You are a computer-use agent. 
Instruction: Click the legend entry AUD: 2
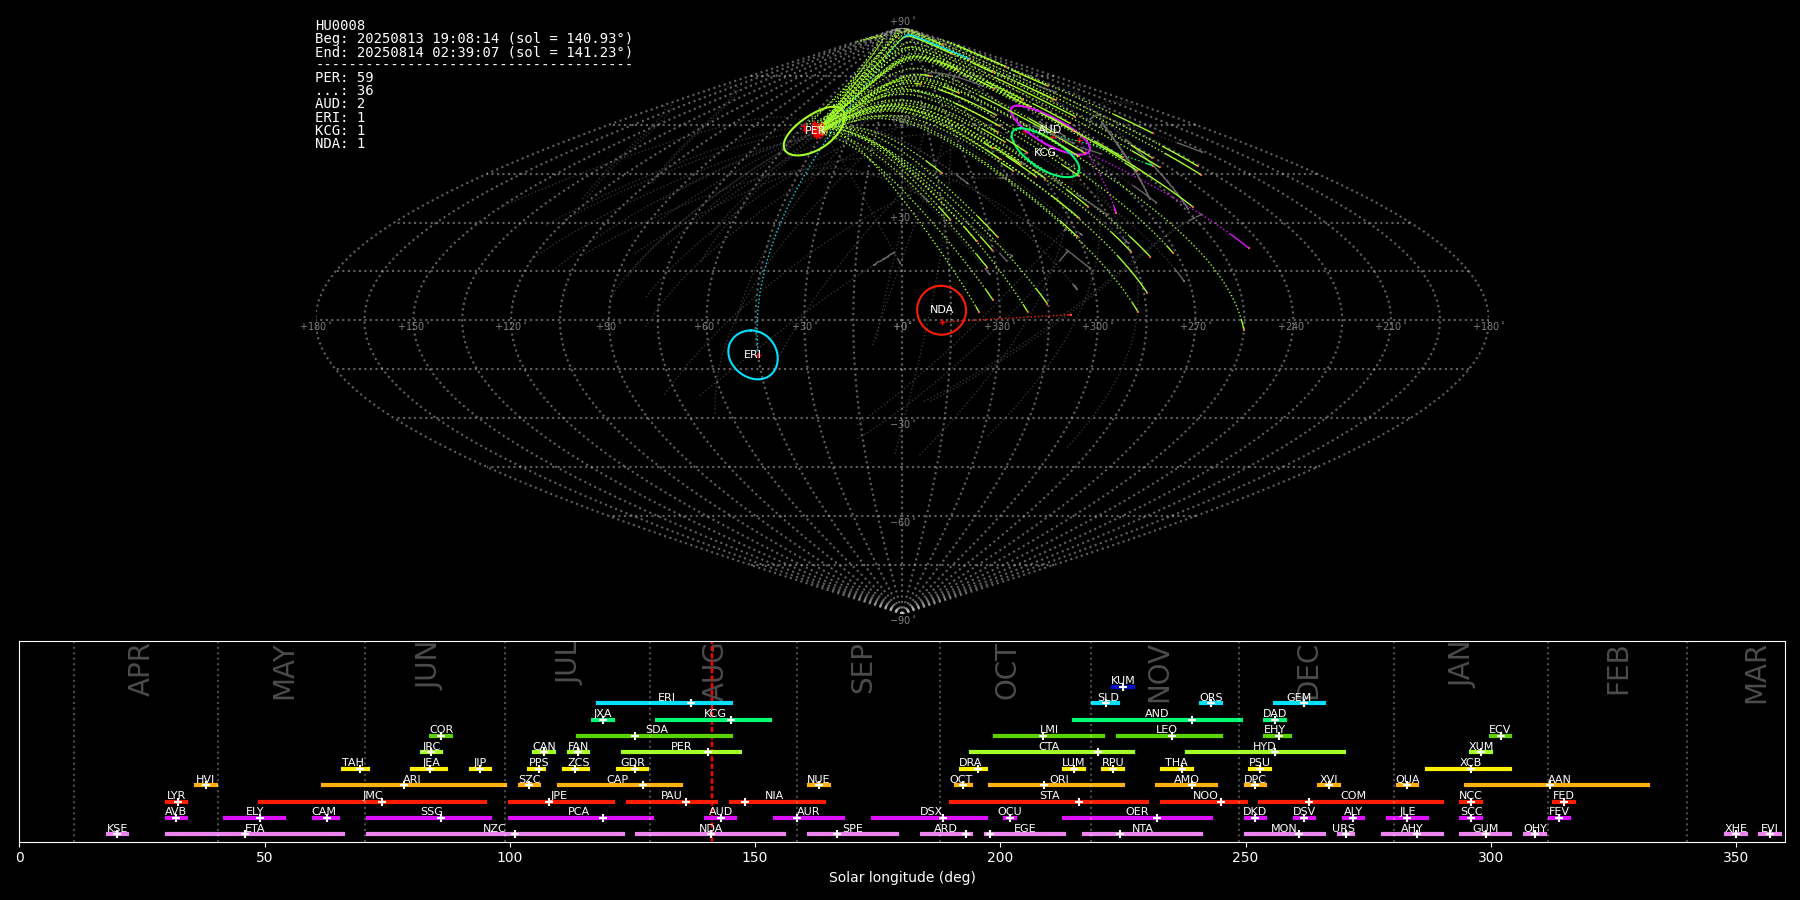[x=340, y=104]
